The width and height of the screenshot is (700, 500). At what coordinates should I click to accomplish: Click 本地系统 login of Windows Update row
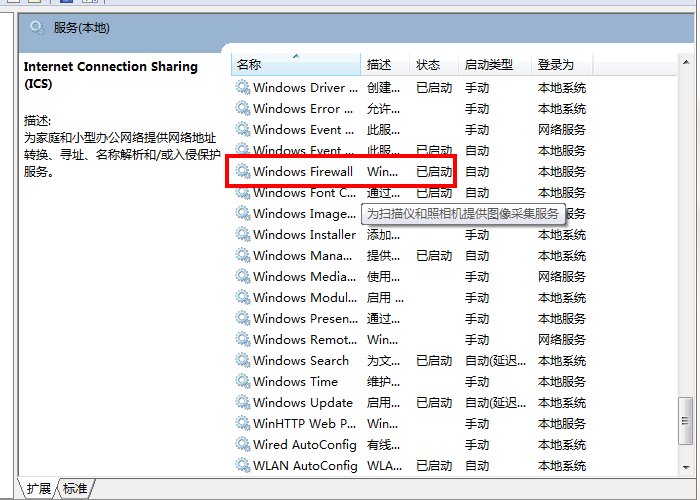[x=562, y=402]
